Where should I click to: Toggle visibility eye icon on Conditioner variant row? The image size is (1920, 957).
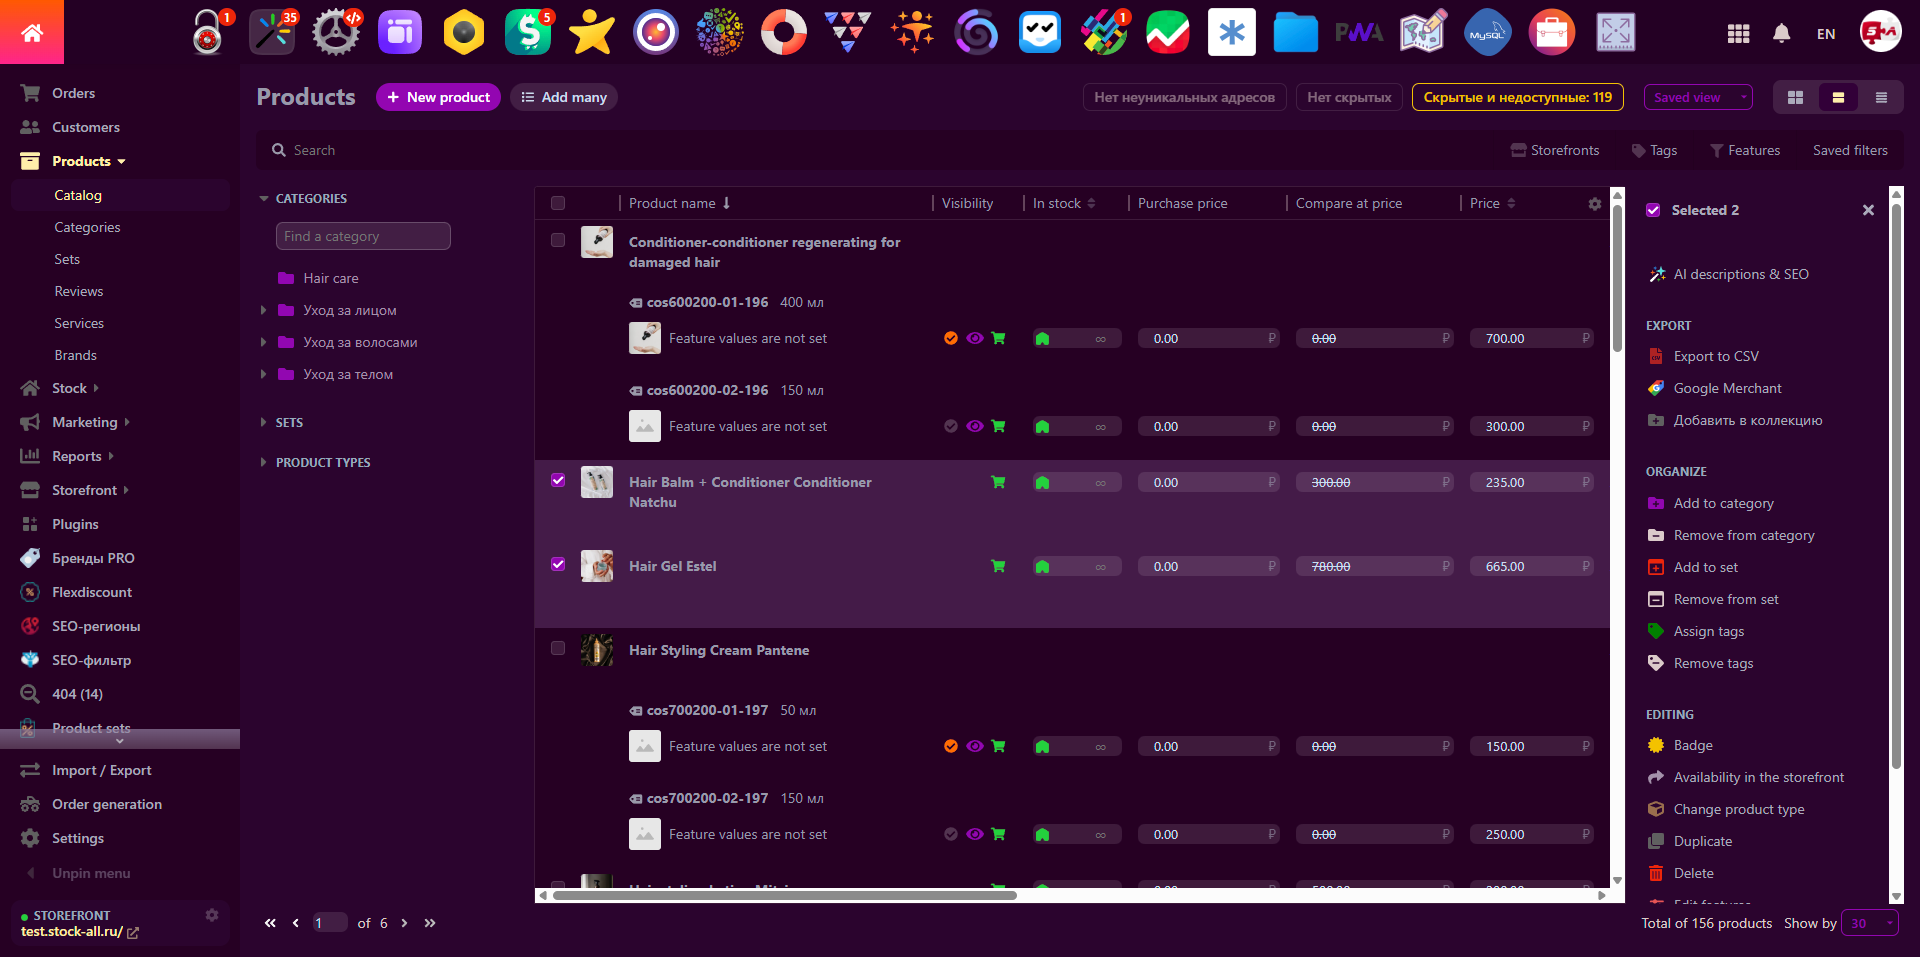[x=975, y=338]
